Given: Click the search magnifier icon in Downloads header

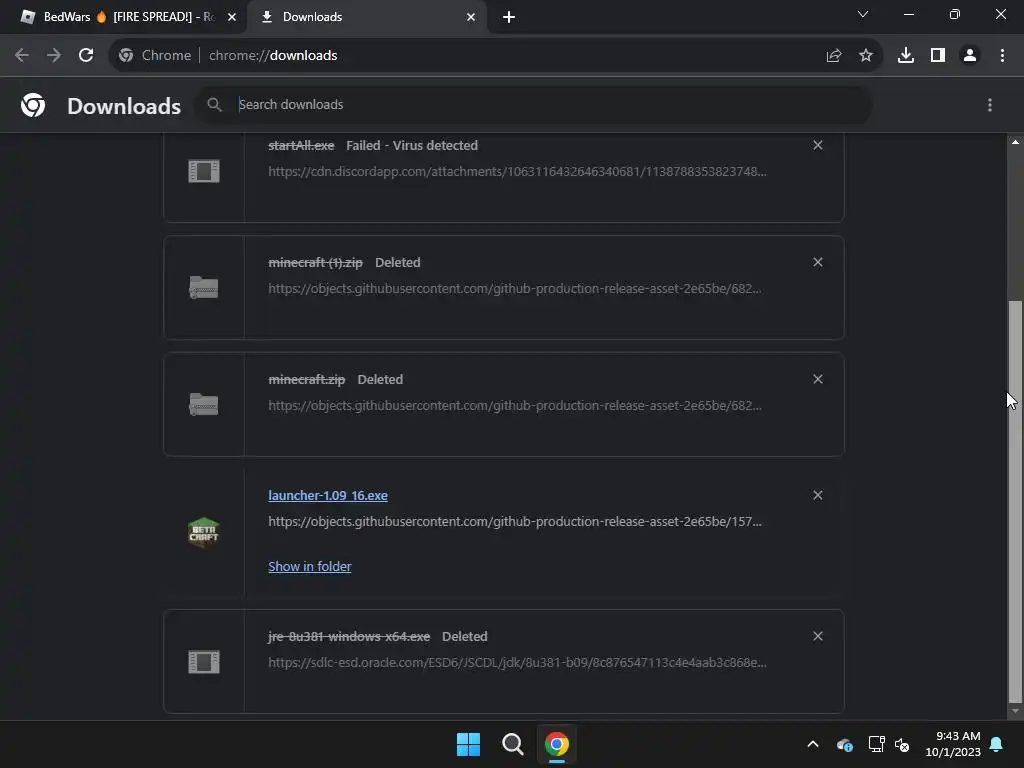Looking at the screenshot, I should pos(214,104).
